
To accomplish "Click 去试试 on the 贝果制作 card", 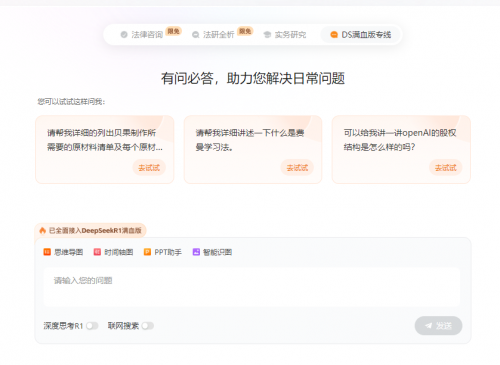I will [149, 168].
